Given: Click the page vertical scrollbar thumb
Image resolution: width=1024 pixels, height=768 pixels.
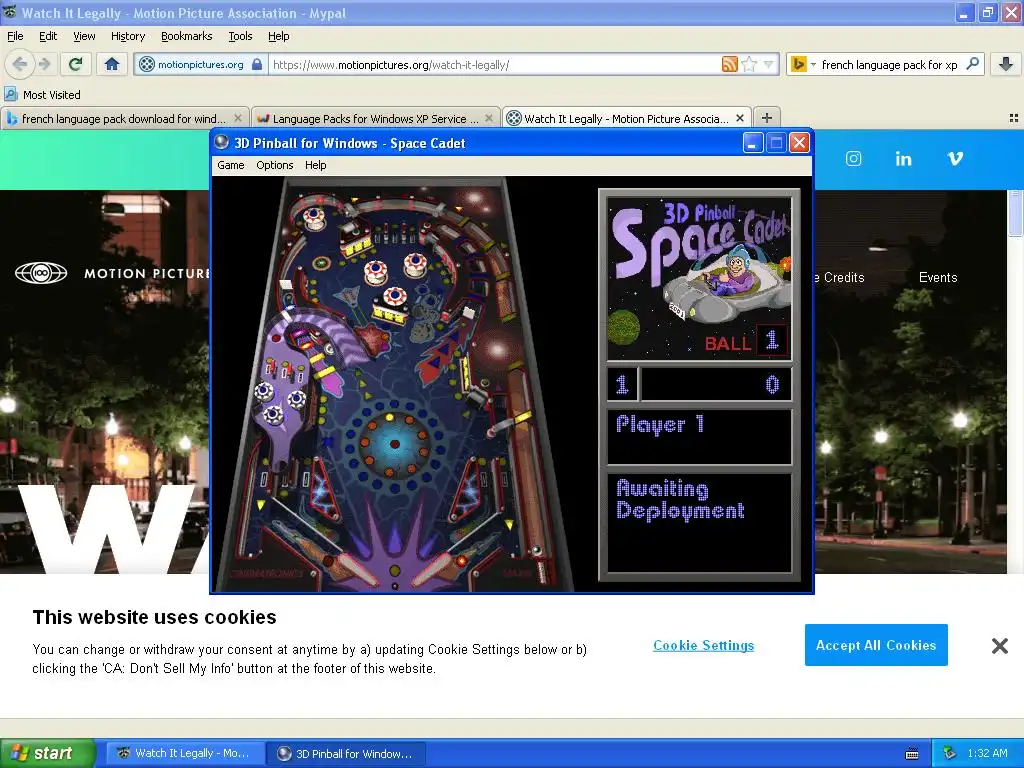Looking at the screenshot, I should pos(1016,213).
